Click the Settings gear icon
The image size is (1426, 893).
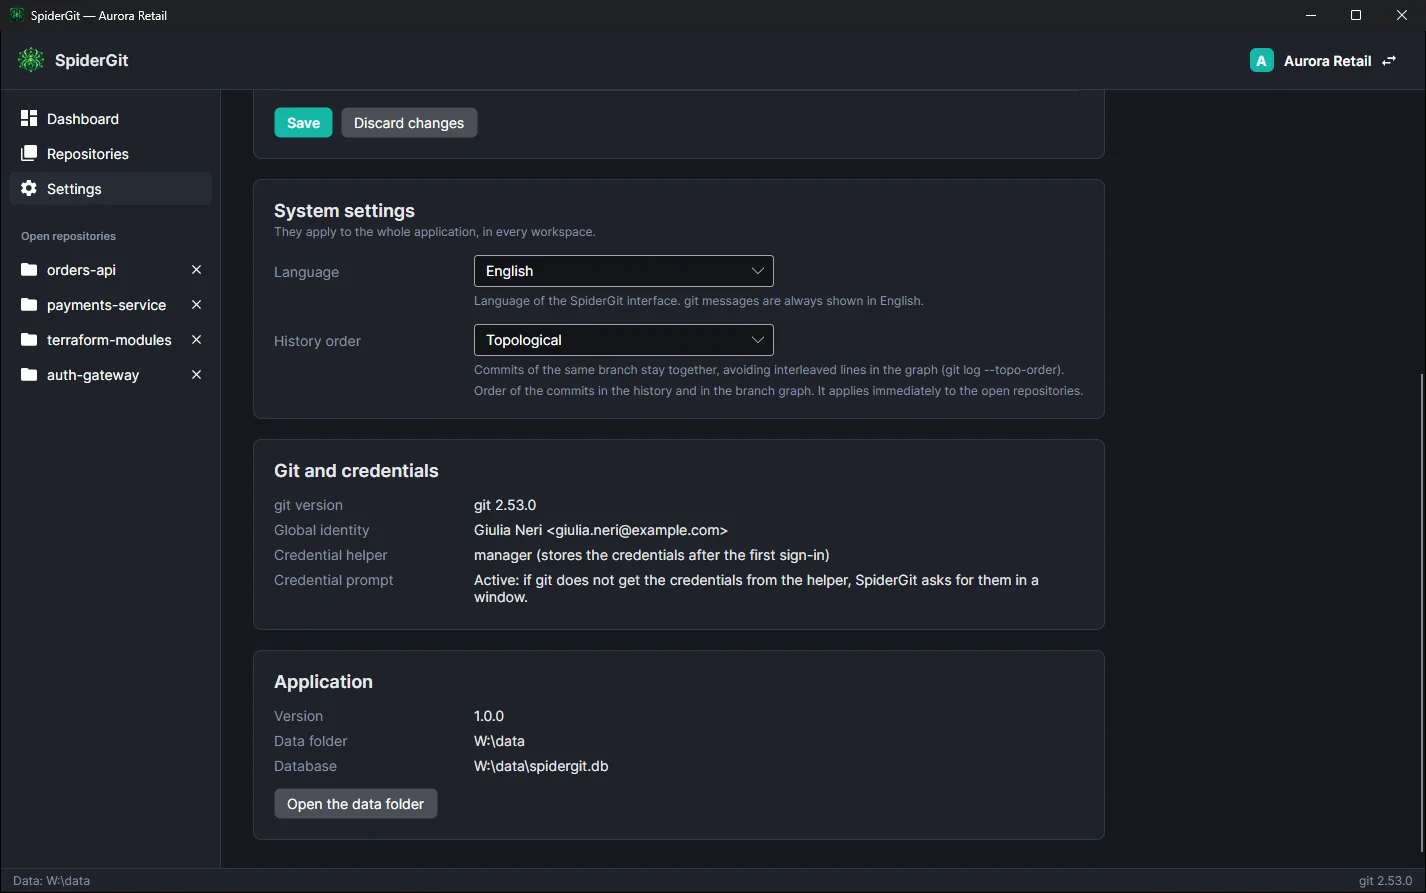[29, 188]
